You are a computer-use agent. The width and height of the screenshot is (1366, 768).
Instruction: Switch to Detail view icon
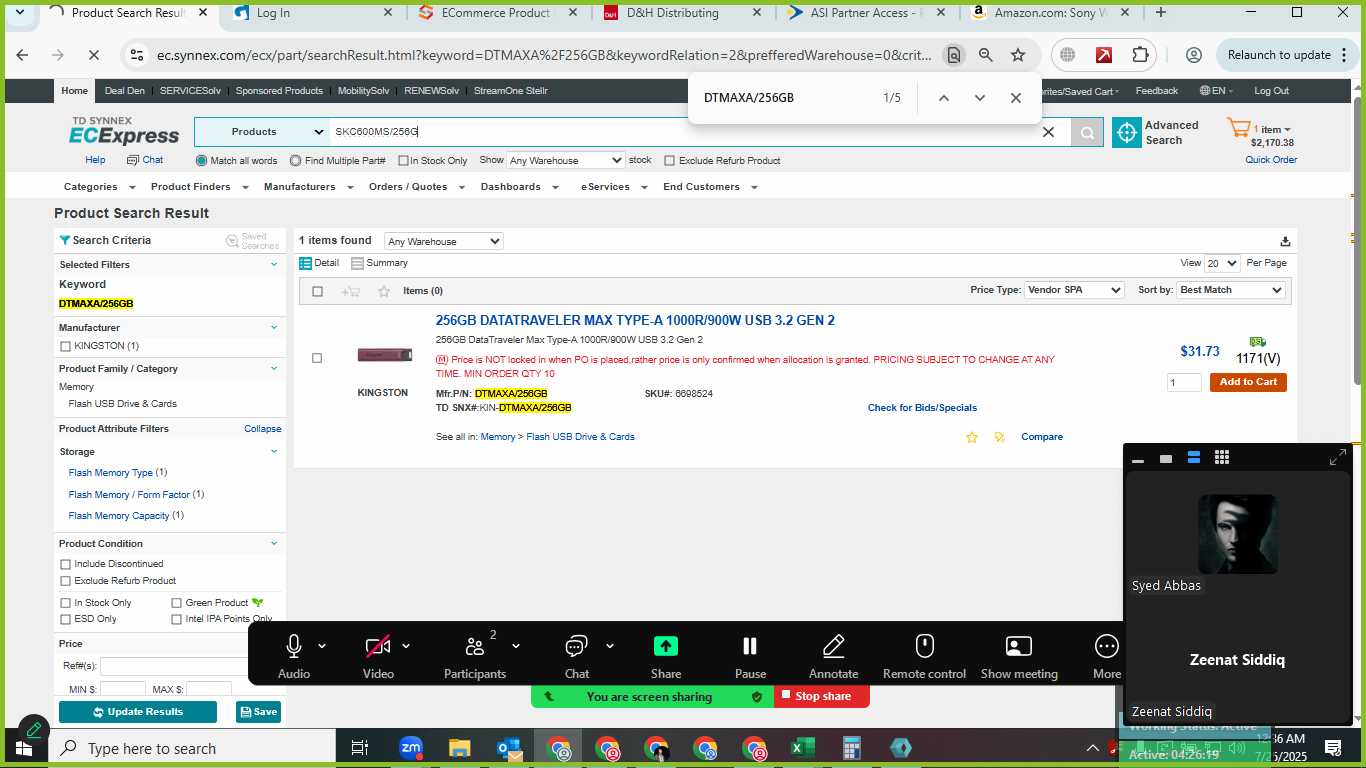pos(306,263)
